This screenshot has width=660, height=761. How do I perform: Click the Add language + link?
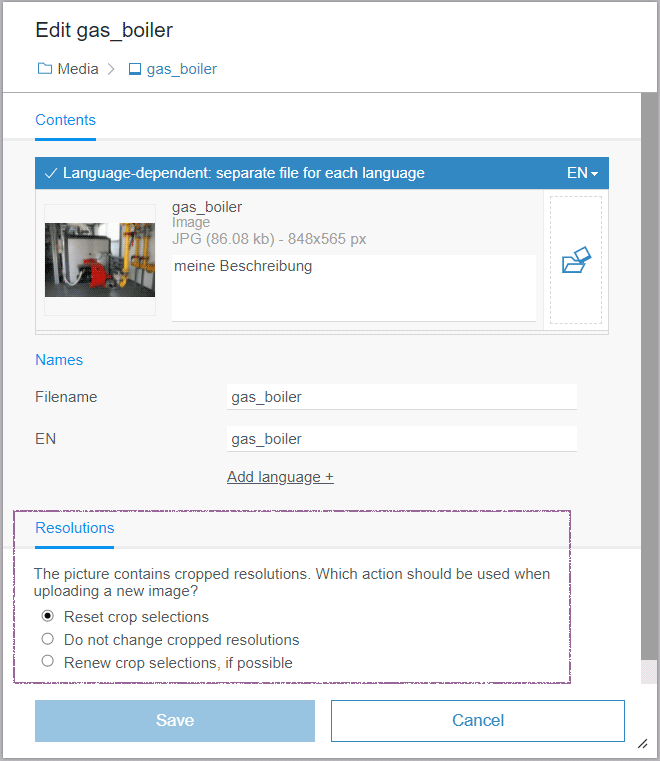pos(280,477)
